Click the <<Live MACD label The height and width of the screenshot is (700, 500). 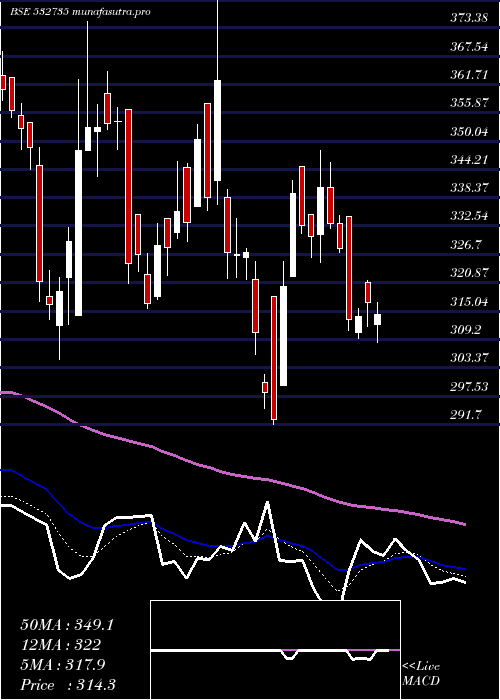click(421, 674)
